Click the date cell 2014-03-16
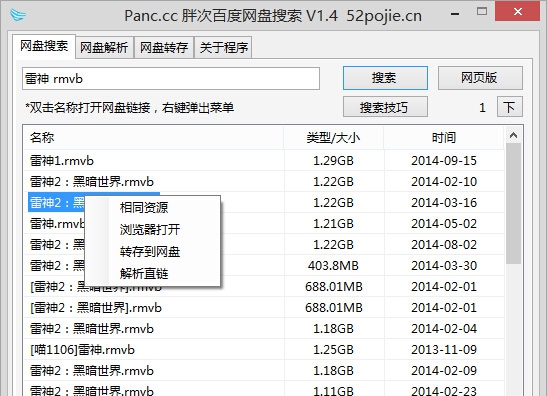The height and width of the screenshot is (396, 547). click(444, 203)
